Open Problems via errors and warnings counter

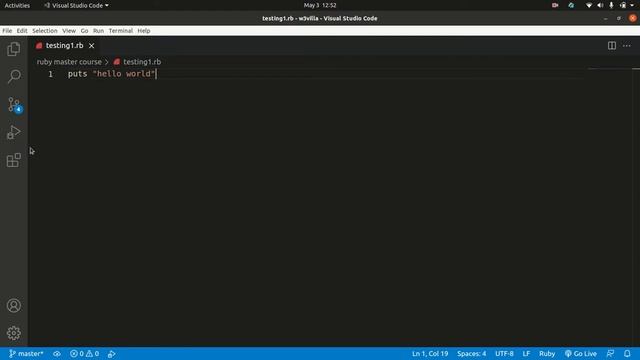click(84, 353)
